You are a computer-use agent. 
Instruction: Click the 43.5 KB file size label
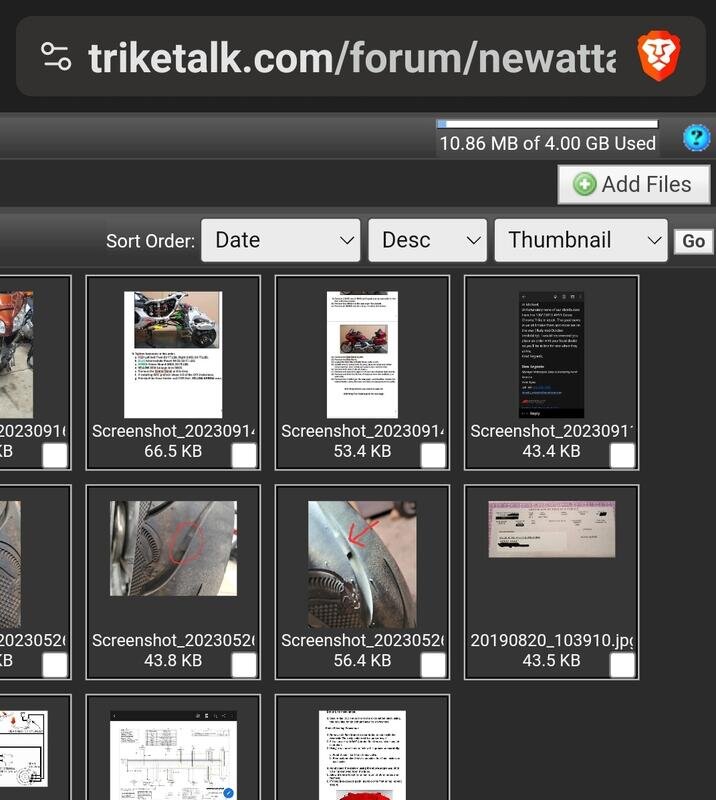551,660
